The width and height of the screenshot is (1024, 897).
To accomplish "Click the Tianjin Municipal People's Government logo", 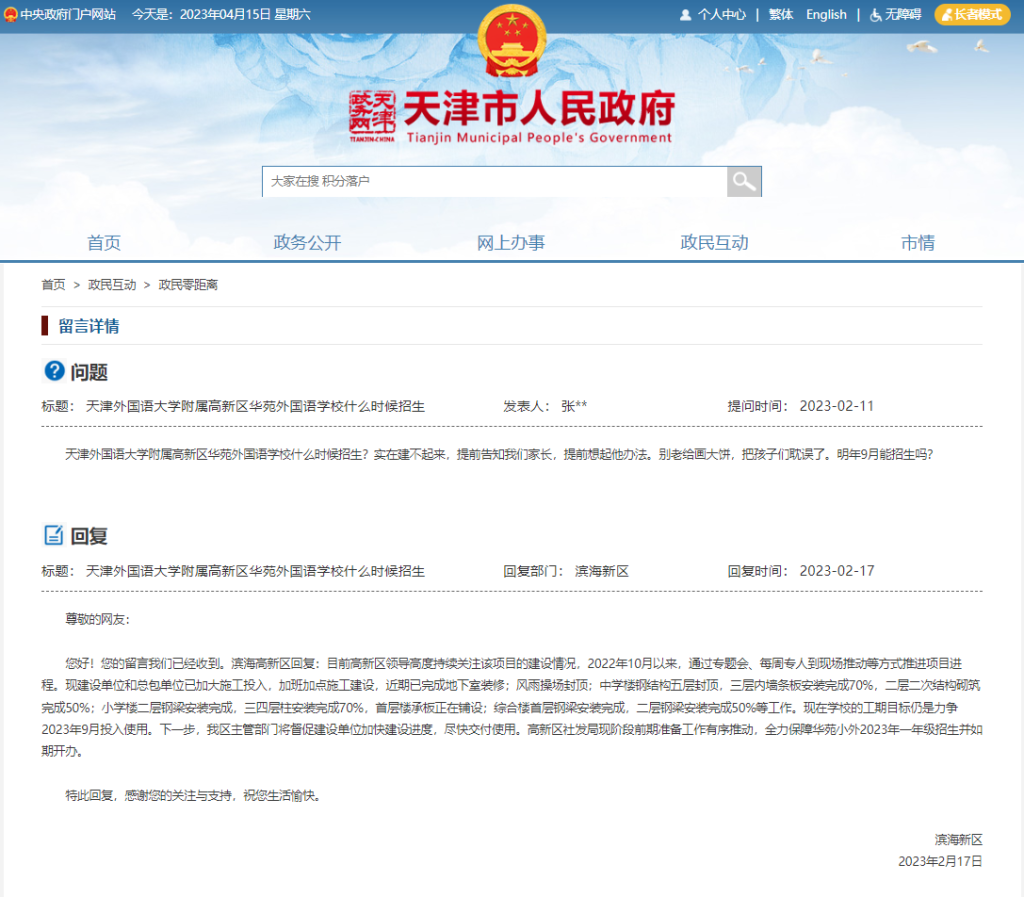I will point(512,118).
